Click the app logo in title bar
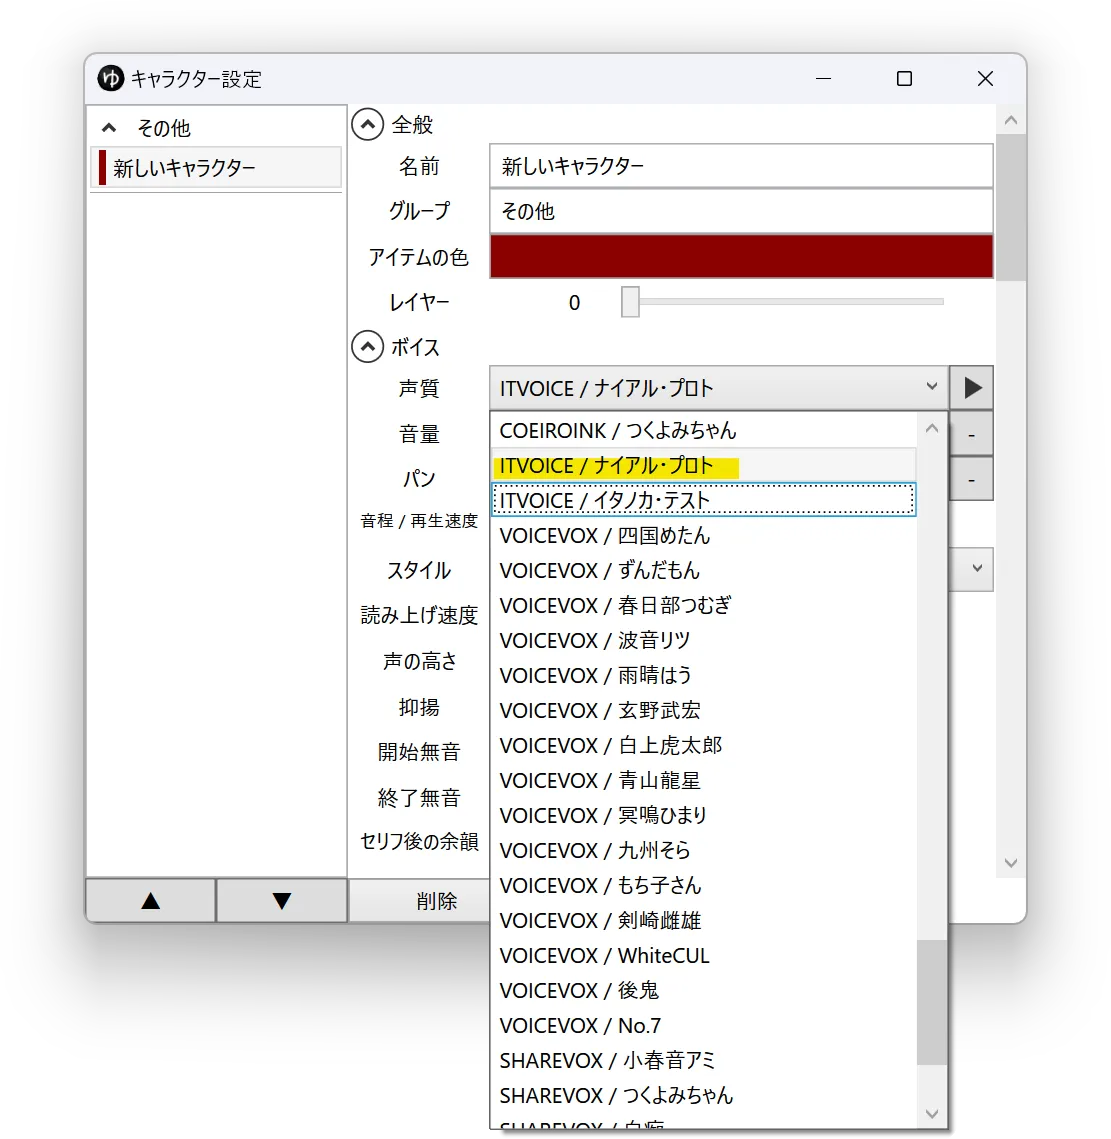 (111, 78)
